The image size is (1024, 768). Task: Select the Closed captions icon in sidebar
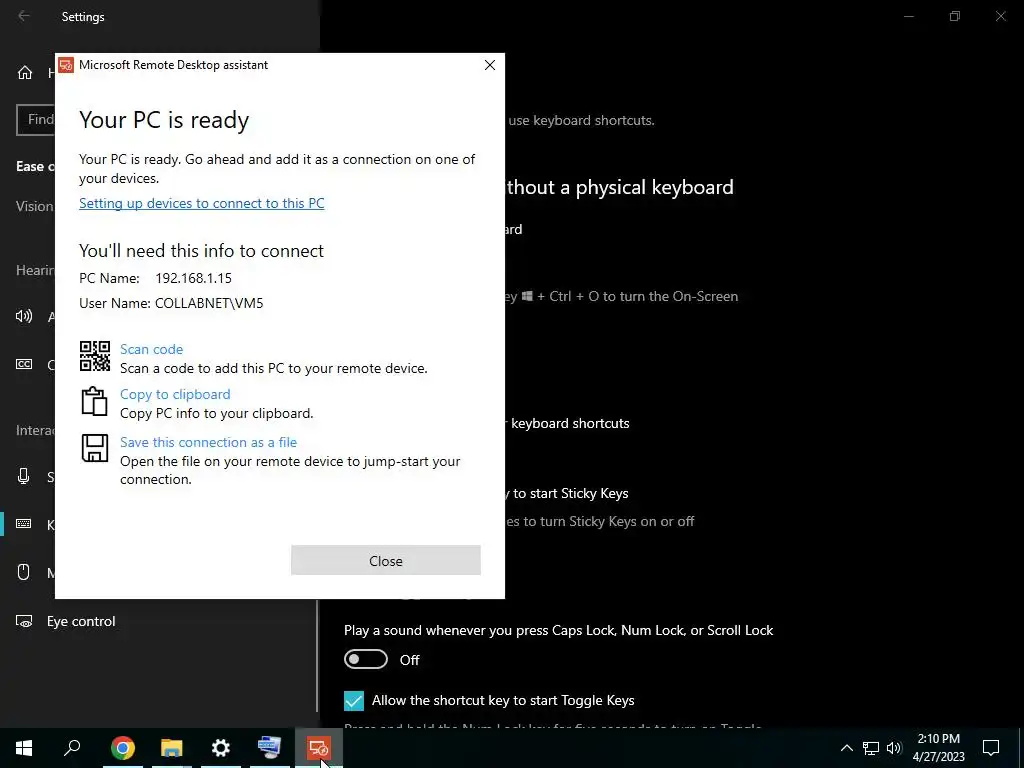click(x=24, y=364)
